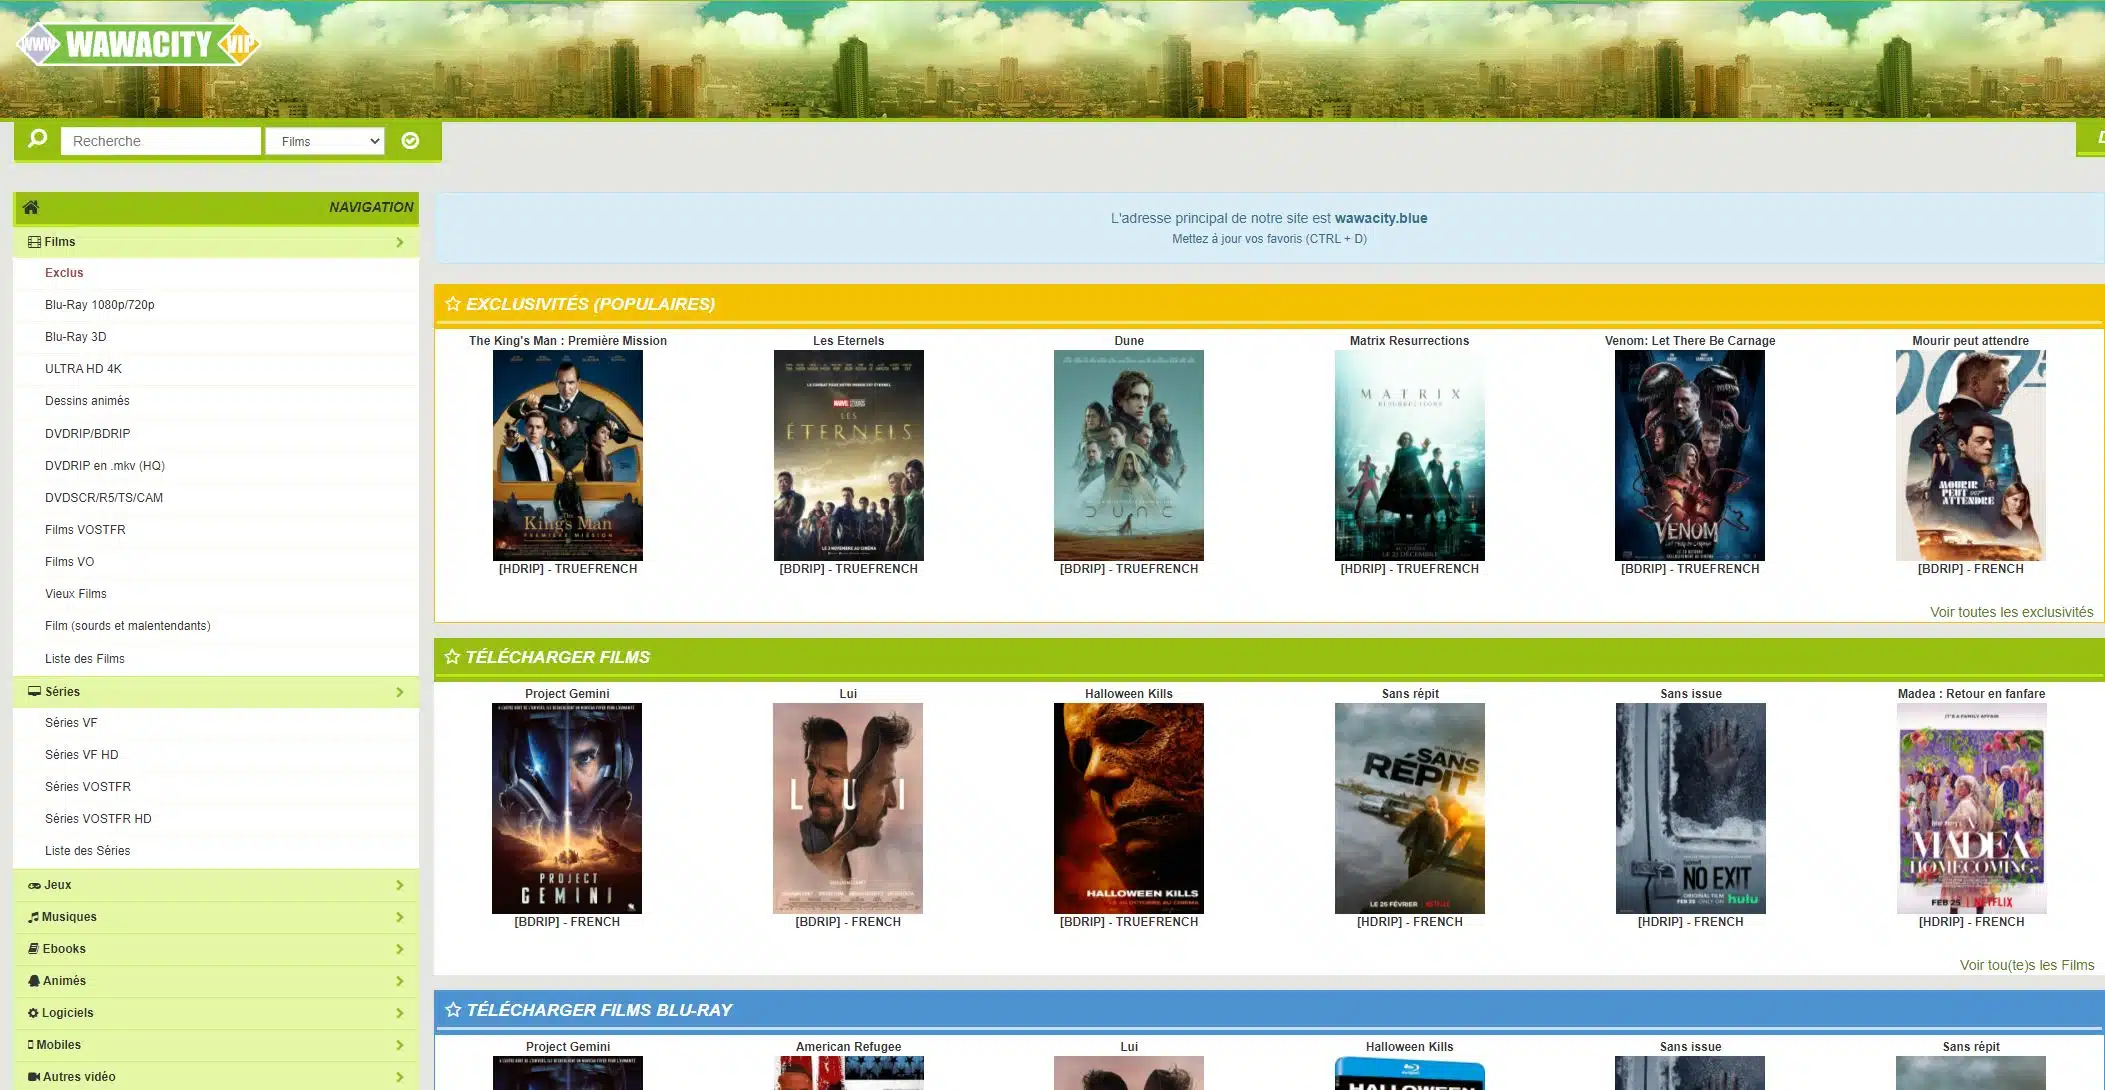The height and width of the screenshot is (1090, 2105).
Task: Open Madea : Retour en fanfare title link
Action: click(1971, 694)
